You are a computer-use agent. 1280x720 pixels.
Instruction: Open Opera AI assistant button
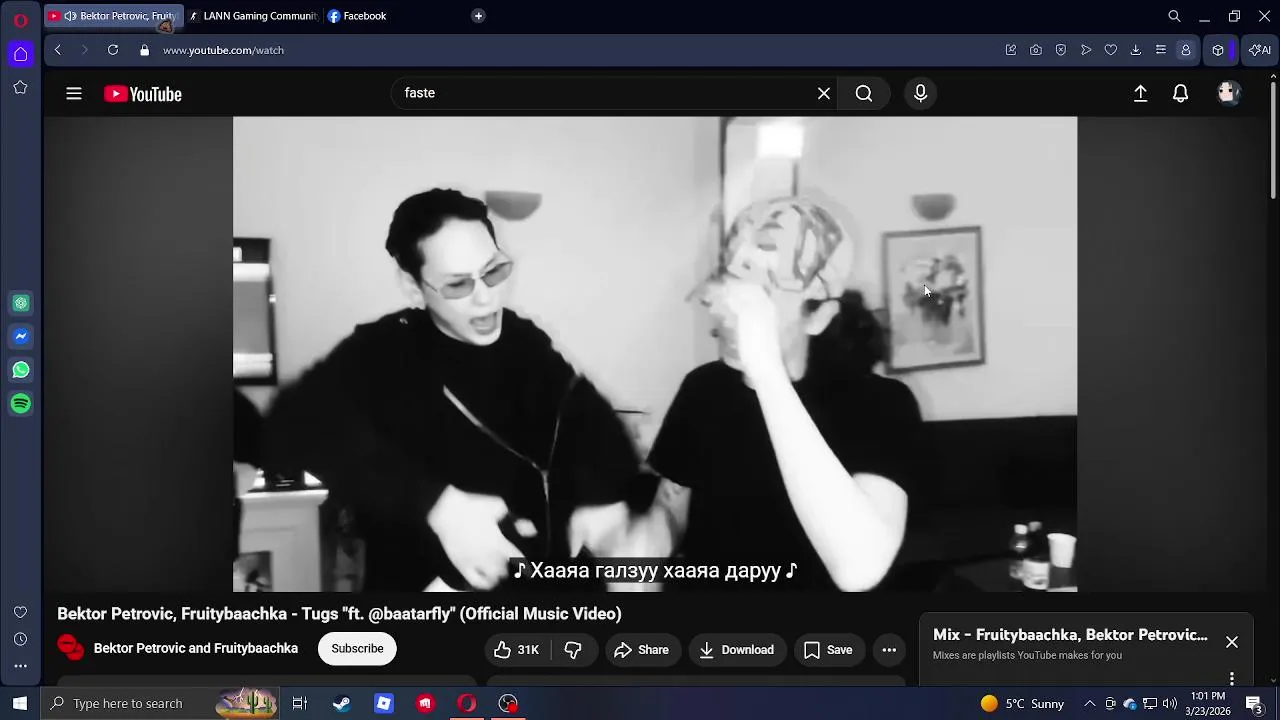pos(1258,50)
